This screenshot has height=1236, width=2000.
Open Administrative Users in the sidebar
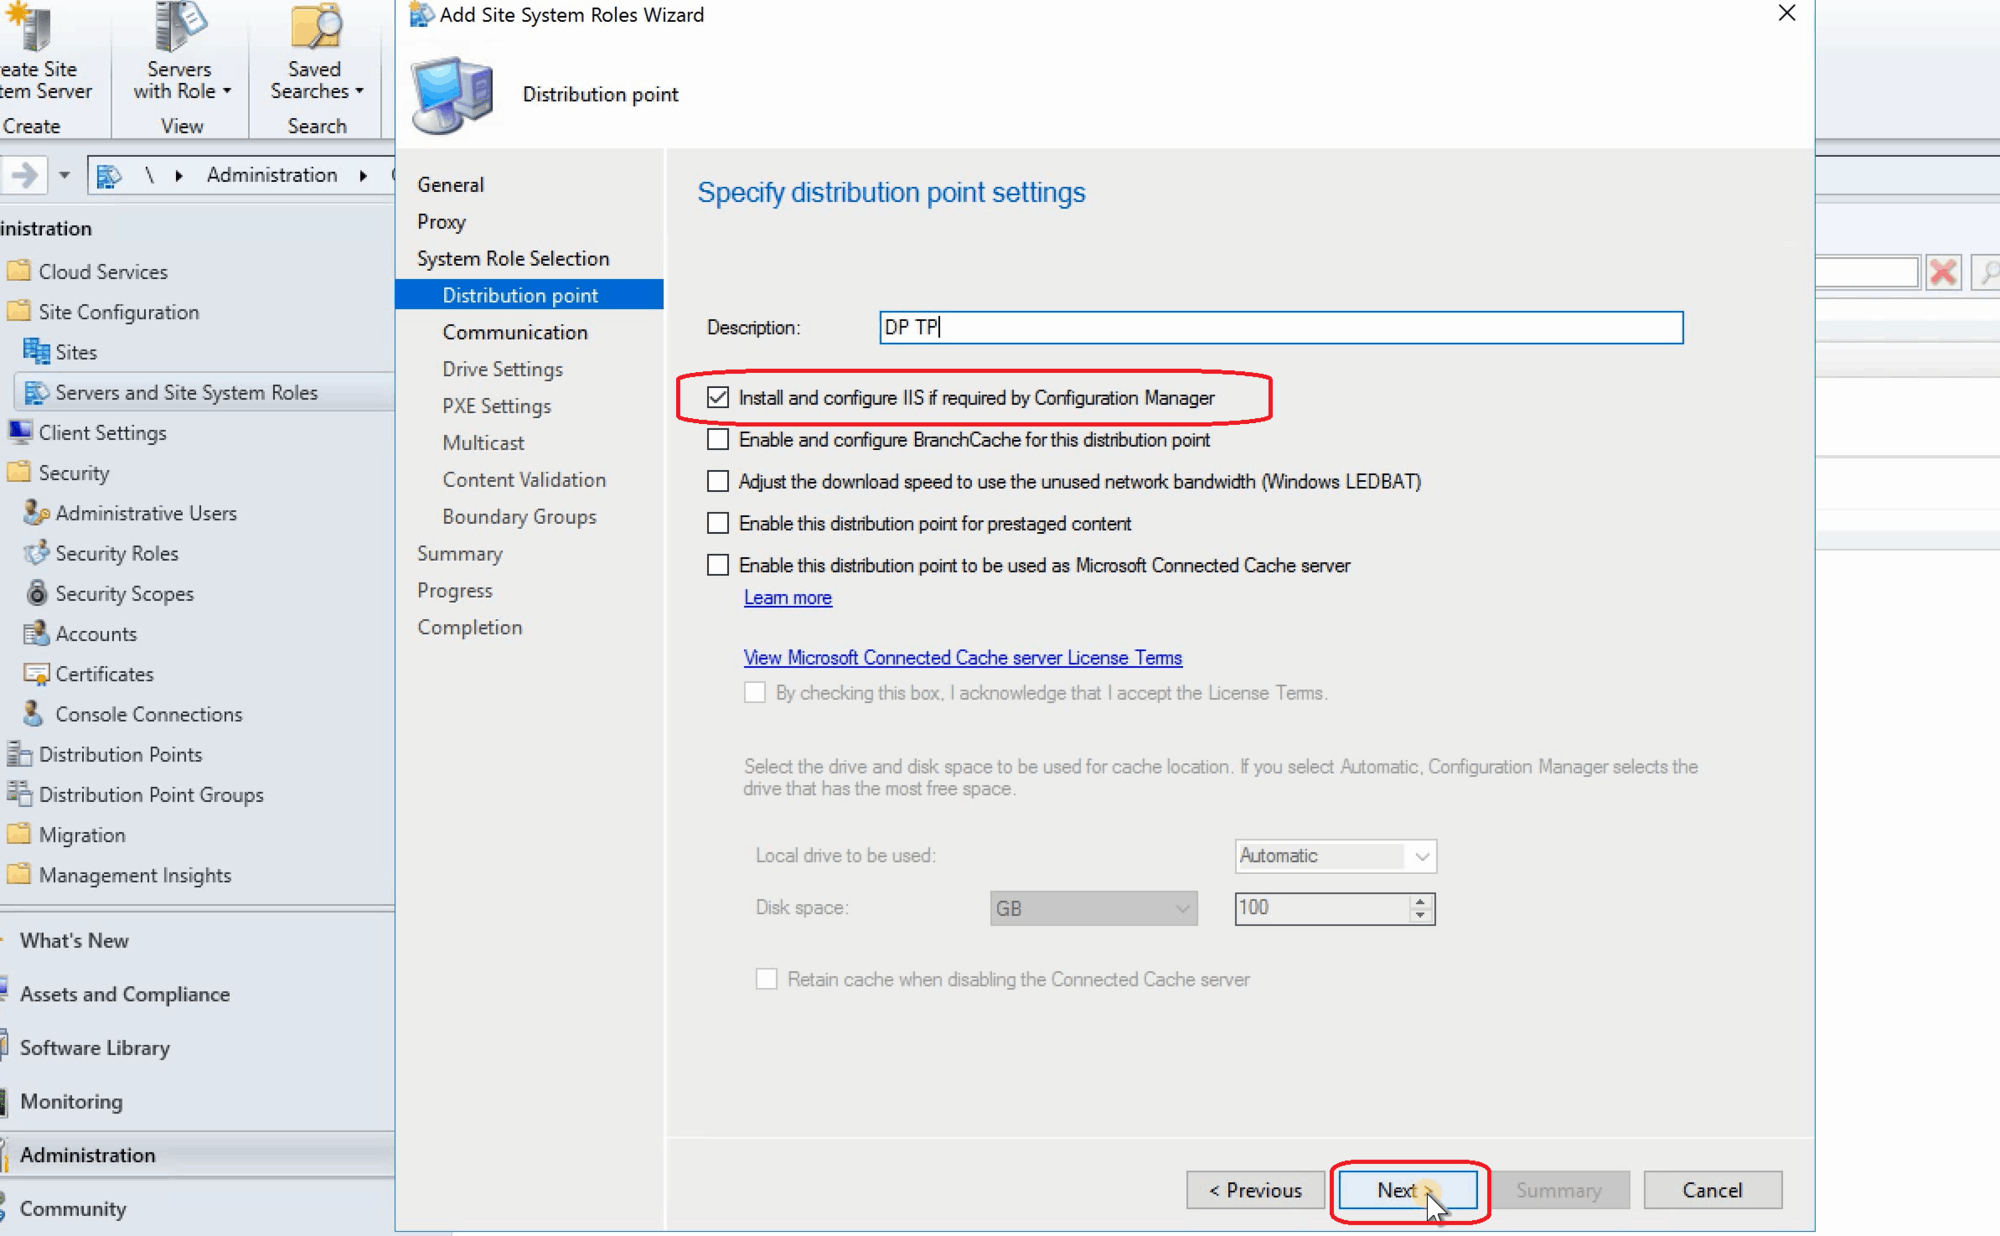click(145, 513)
